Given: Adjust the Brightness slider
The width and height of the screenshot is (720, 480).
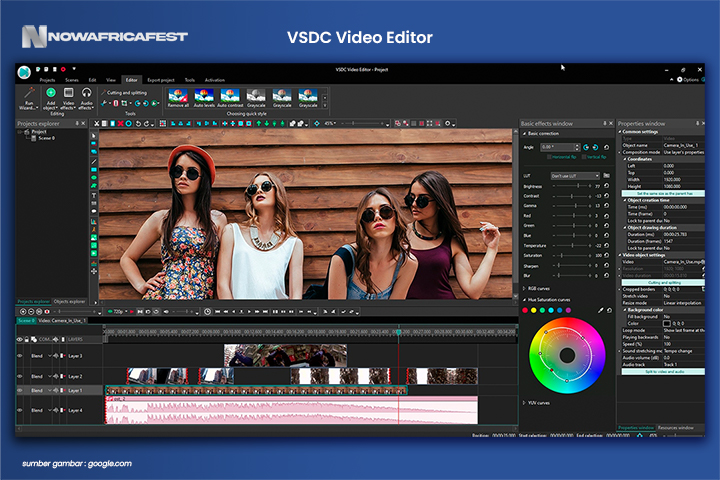Looking at the screenshot, I should click(x=572, y=186).
